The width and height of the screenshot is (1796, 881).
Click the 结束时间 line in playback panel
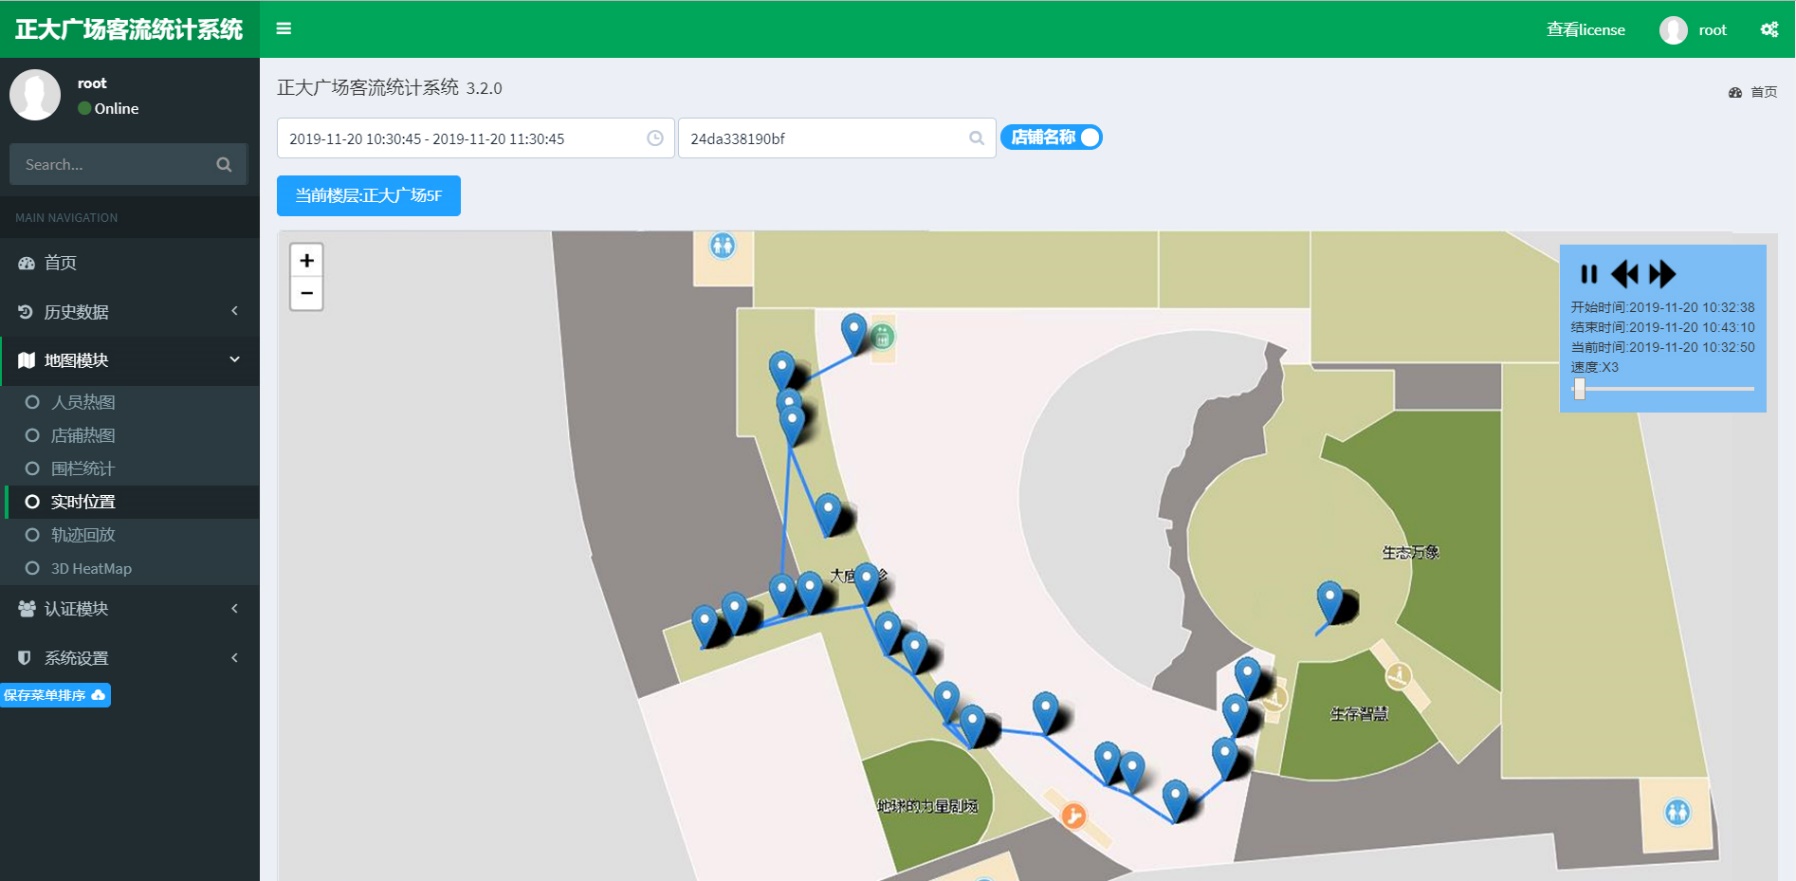(x=1662, y=328)
